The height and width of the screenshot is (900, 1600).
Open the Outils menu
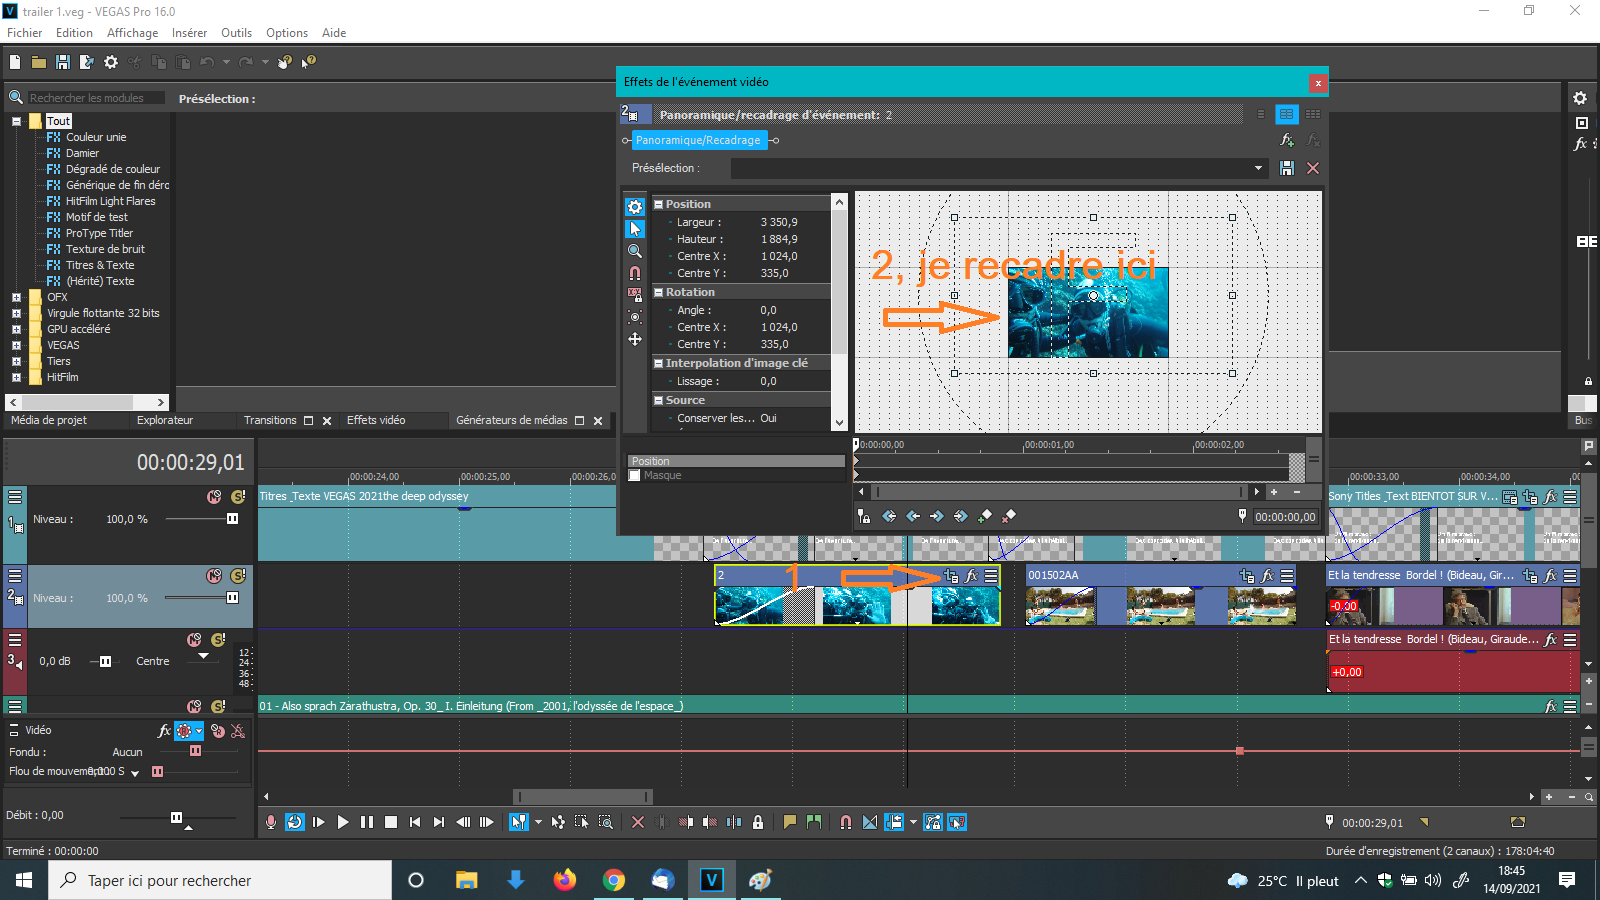pos(236,33)
